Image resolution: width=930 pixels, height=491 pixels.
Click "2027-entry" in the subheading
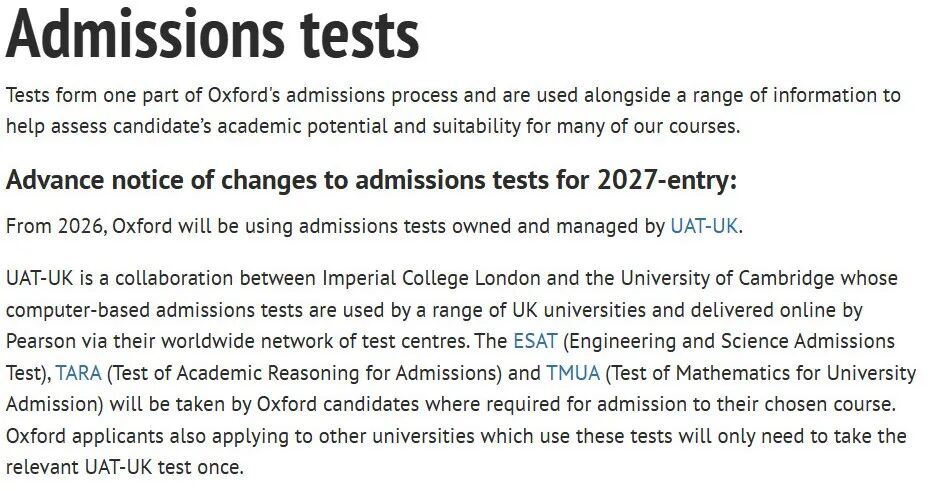[x=665, y=182]
